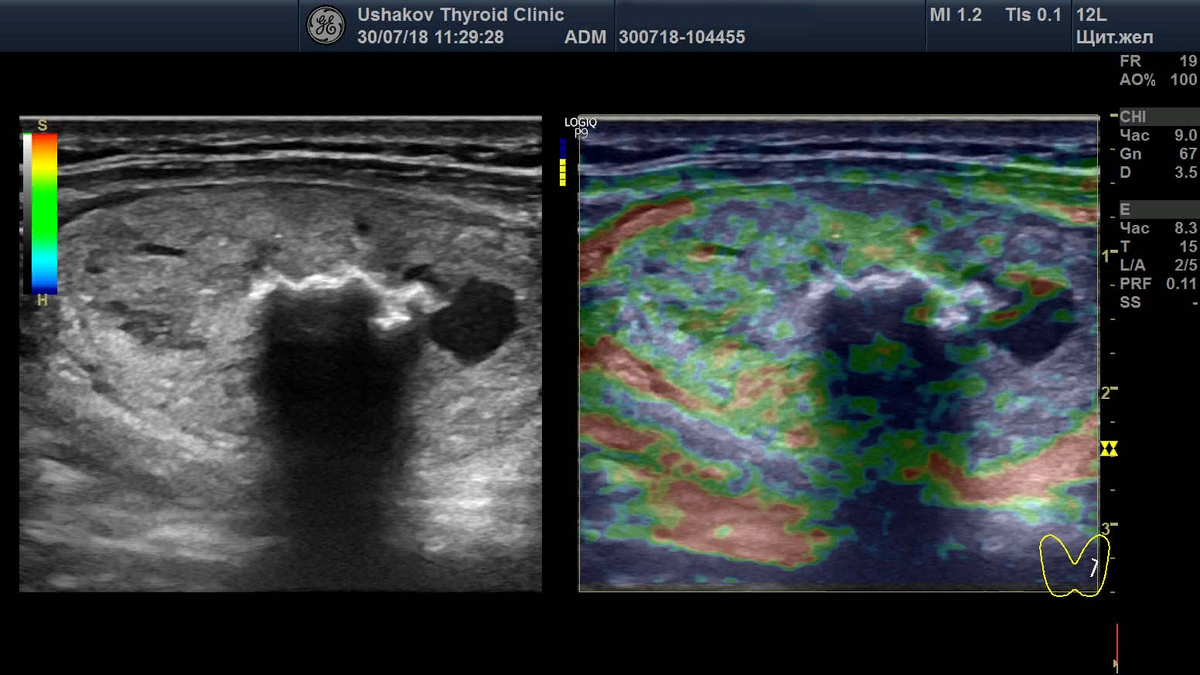Click the date 30/07/18 11:29:28
Image resolution: width=1200 pixels, height=675 pixels.
[x=430, y=38]
